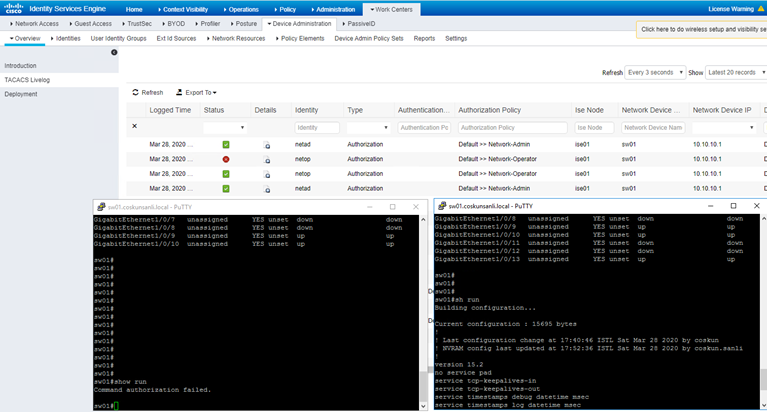Click the red failed status icon
767x412 pixels.
pos(226,159)
